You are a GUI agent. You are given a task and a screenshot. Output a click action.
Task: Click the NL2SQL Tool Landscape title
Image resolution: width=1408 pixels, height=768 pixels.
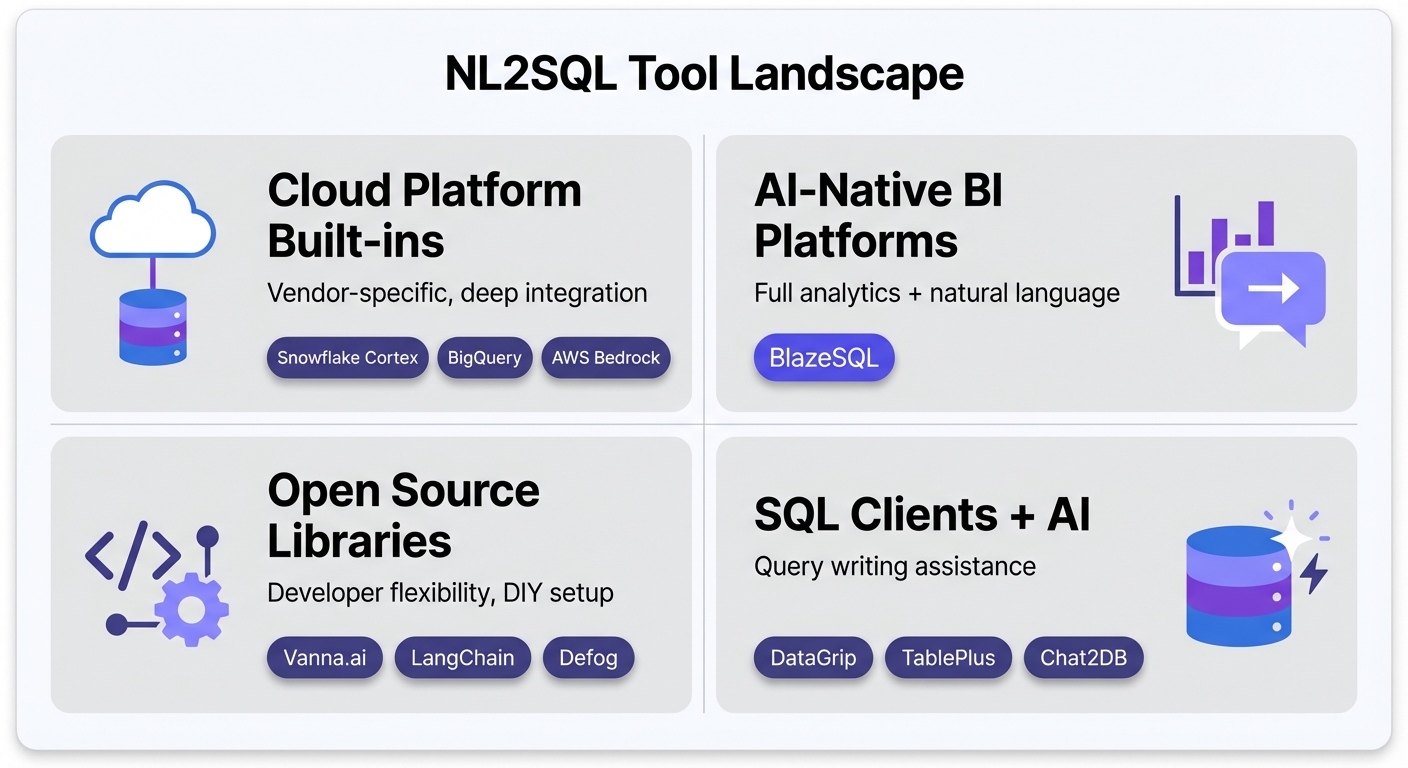tap(704, 73)
